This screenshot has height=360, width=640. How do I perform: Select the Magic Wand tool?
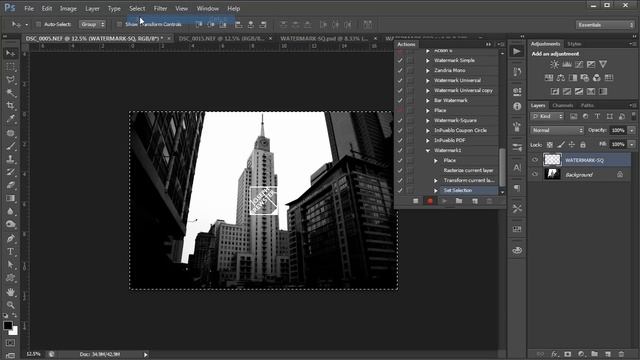(x=10, y=93)
